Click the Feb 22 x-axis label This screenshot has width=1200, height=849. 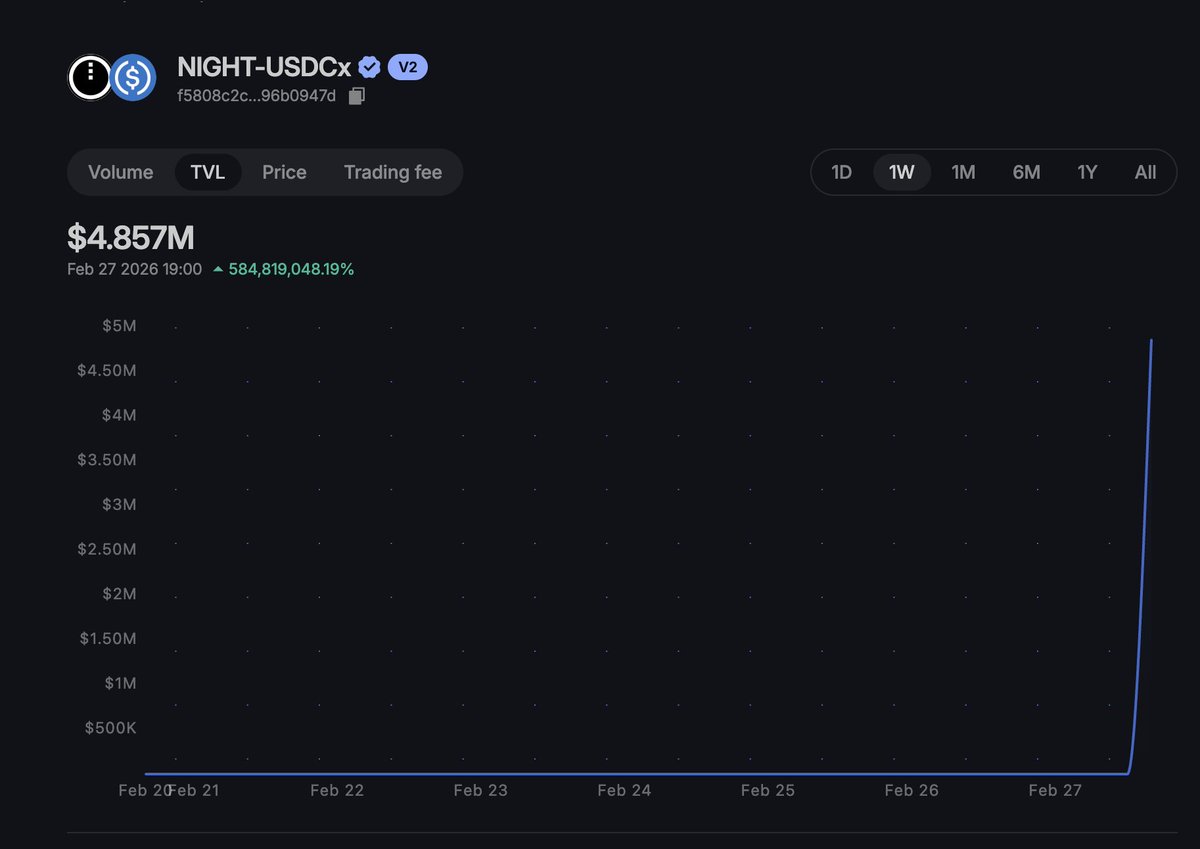coord(337,790)
